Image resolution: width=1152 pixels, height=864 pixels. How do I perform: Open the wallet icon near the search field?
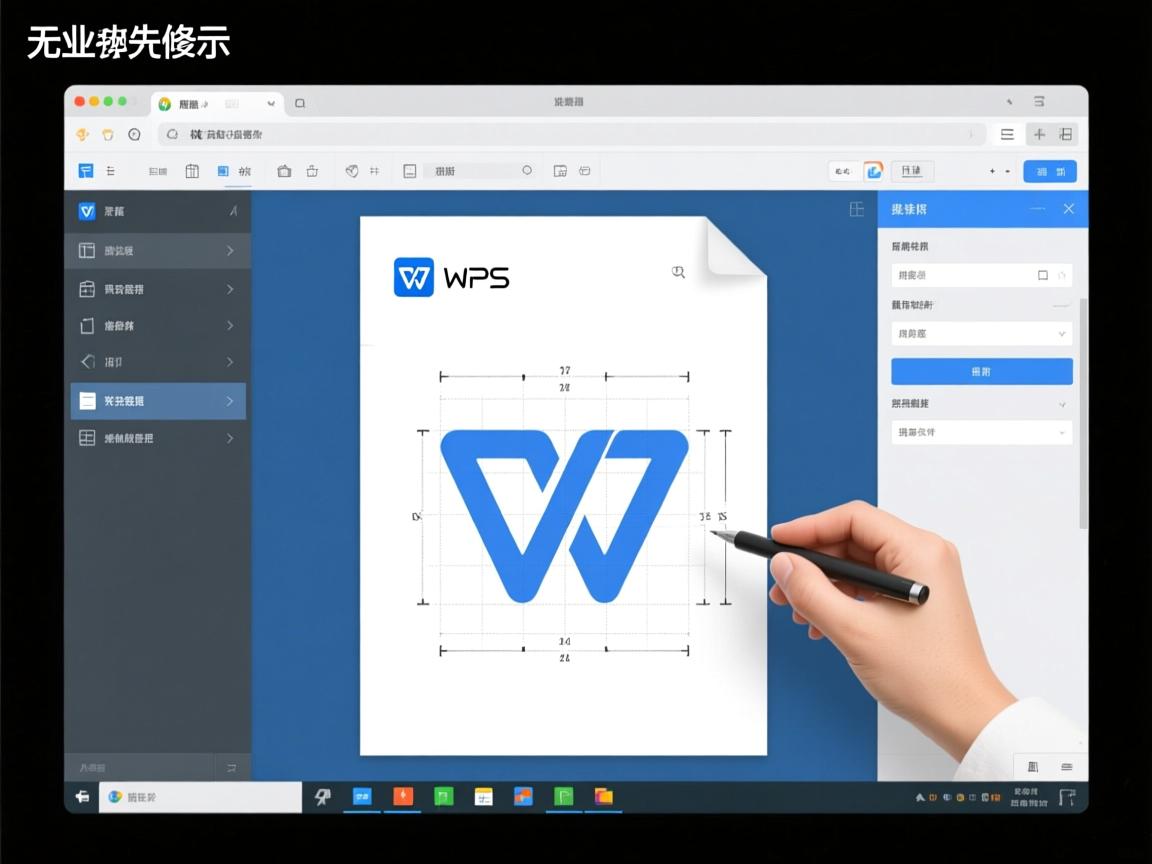[x=586, y=170]
